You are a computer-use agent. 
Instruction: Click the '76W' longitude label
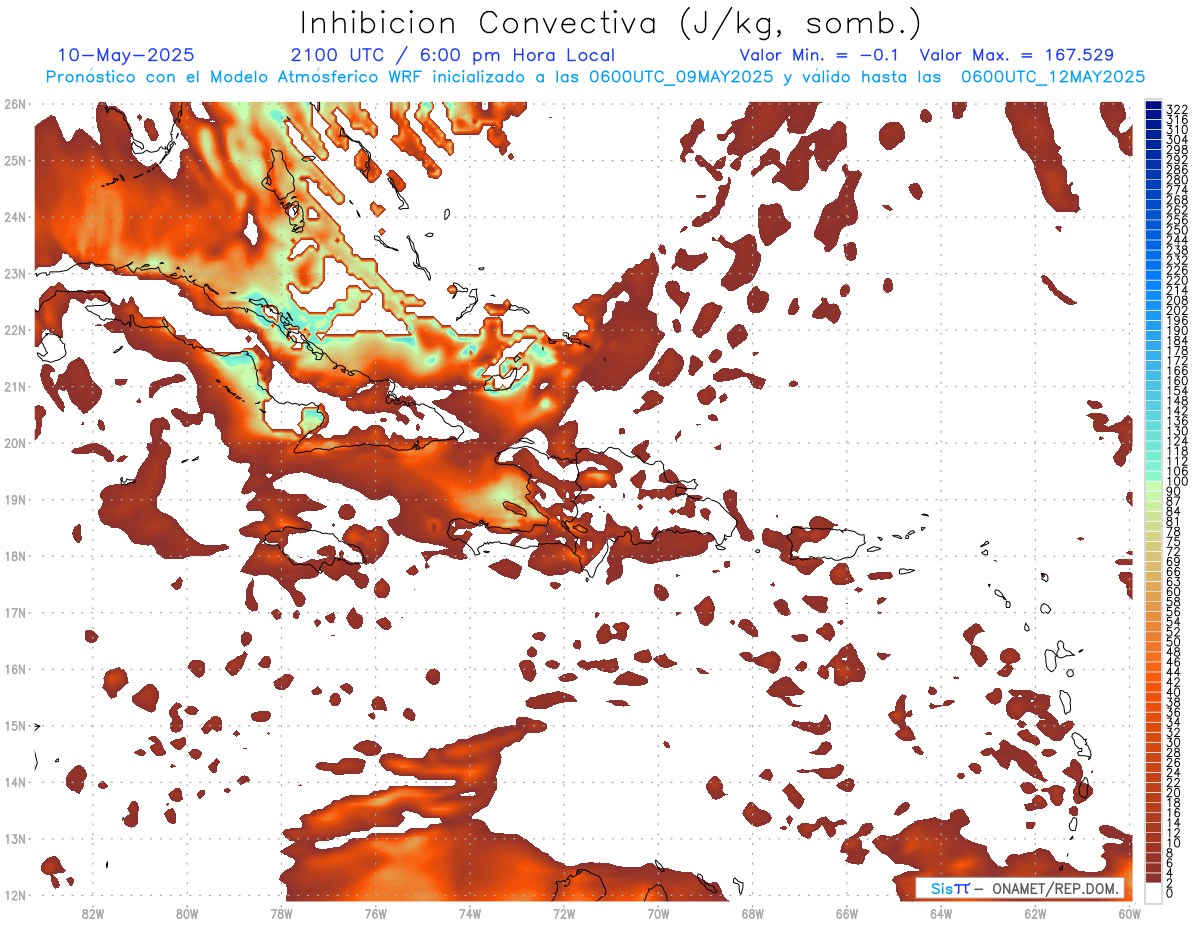point(376,913)
